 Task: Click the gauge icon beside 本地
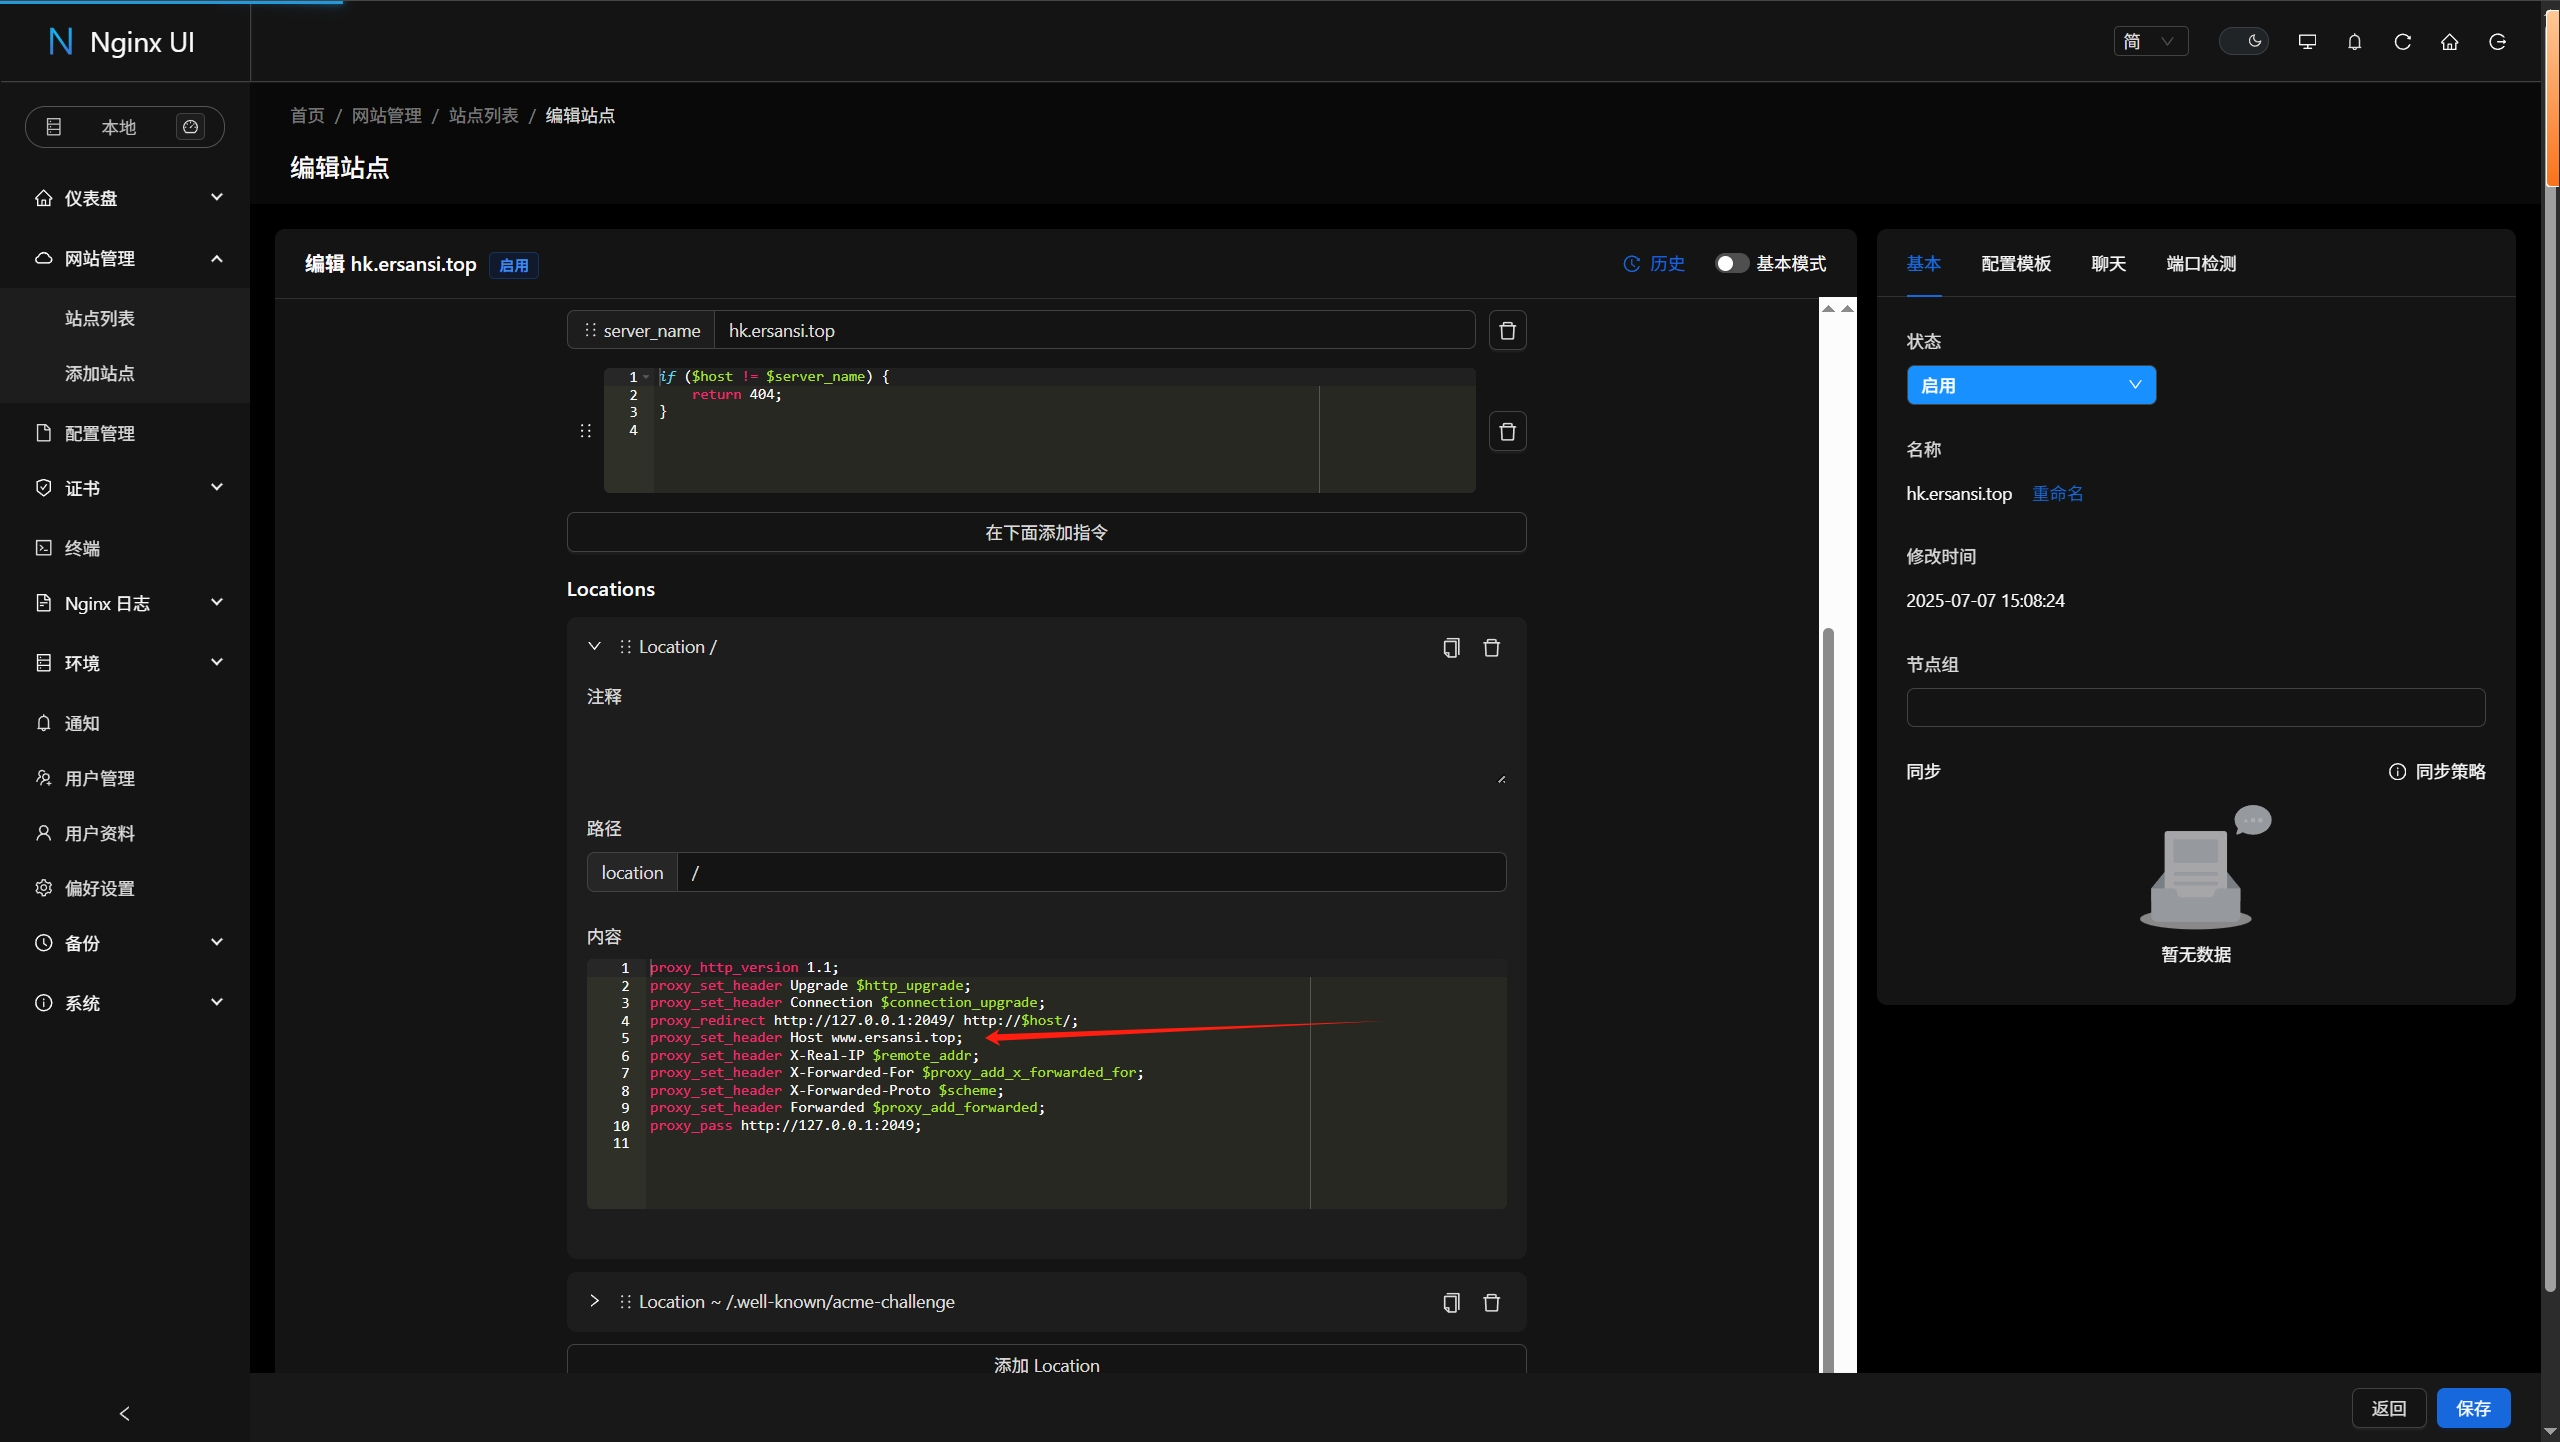coord(190,127)
